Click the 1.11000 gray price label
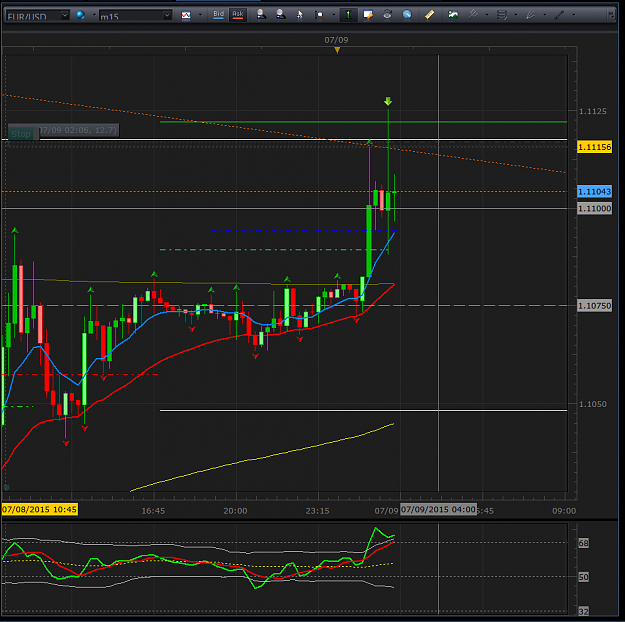The width and height of the screenshot is (625, 622). (594, 209)
